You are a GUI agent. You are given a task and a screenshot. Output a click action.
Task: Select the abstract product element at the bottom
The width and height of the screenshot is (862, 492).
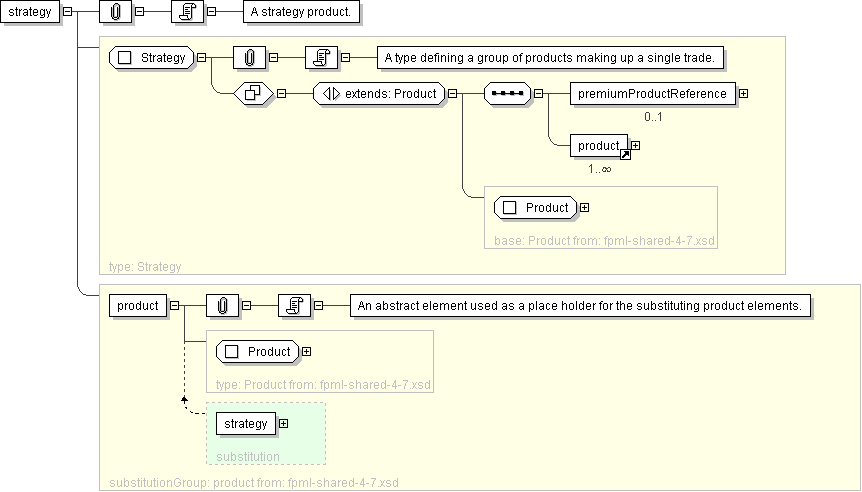coord(137,305)
